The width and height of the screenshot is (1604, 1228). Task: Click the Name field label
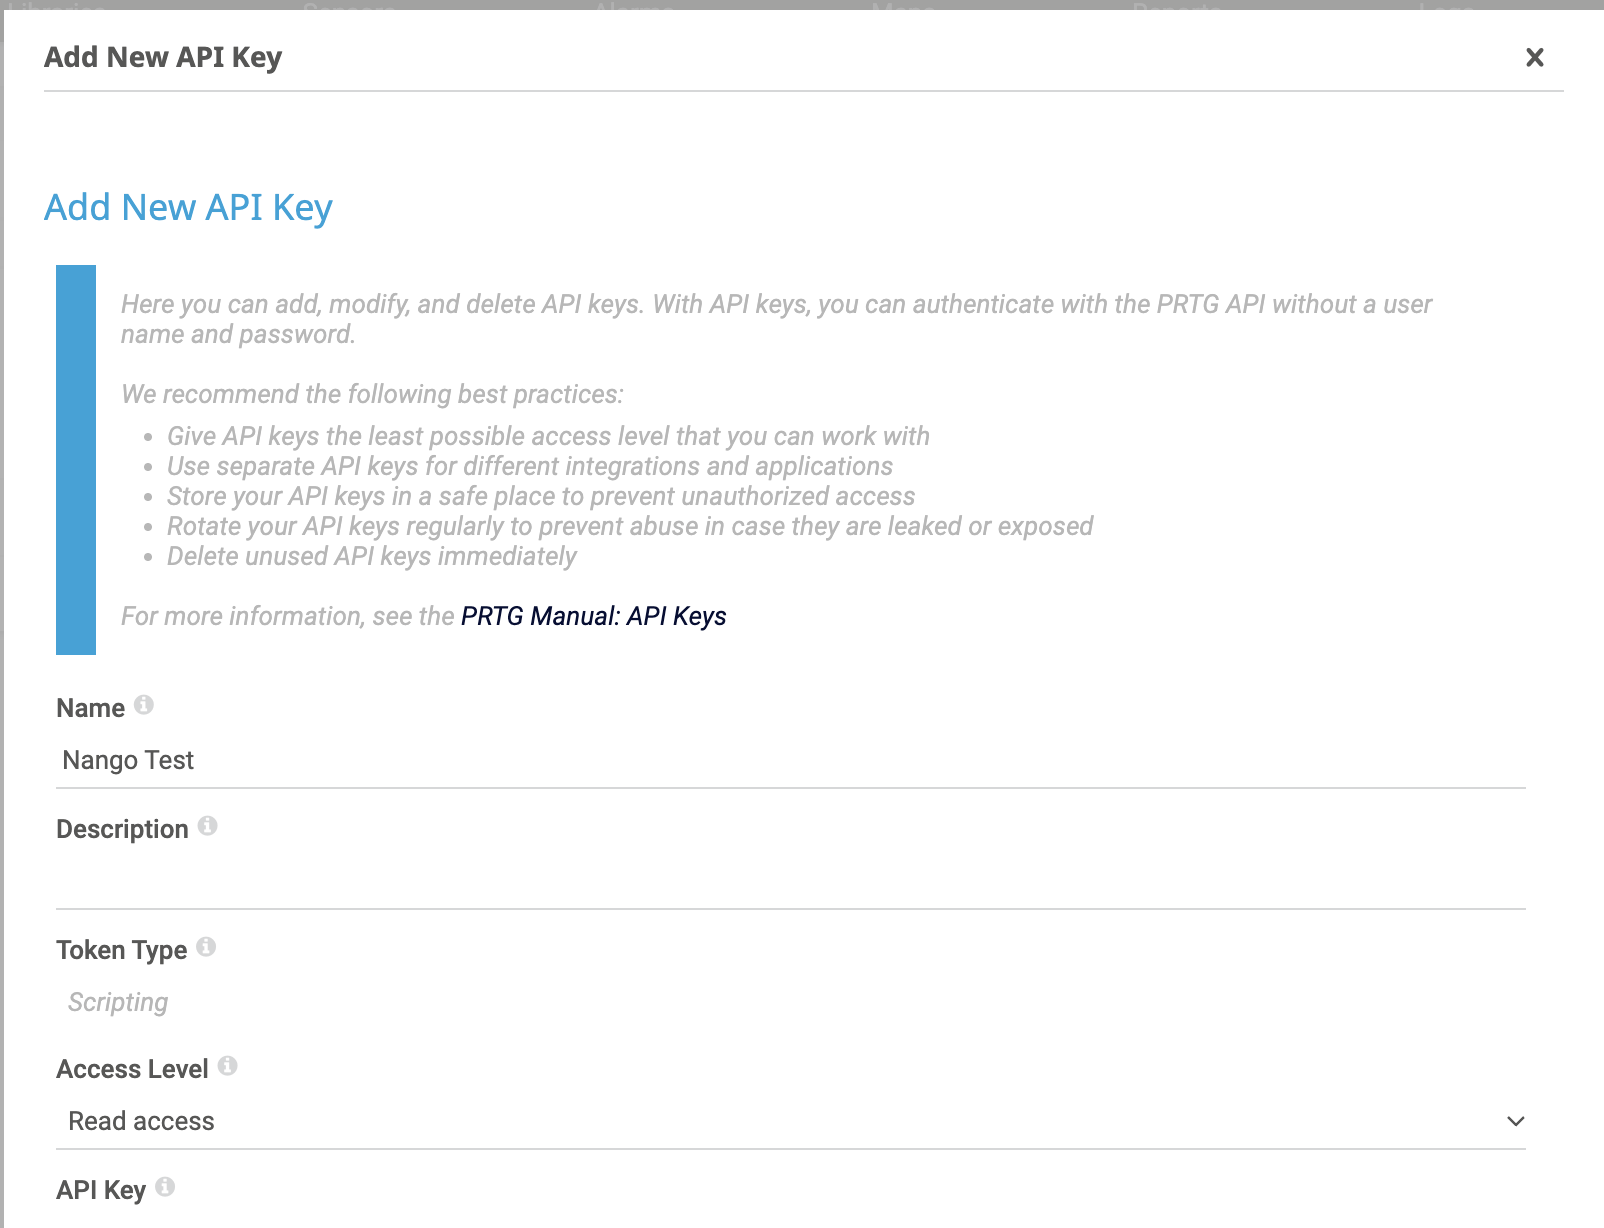(x=91, y=708)
